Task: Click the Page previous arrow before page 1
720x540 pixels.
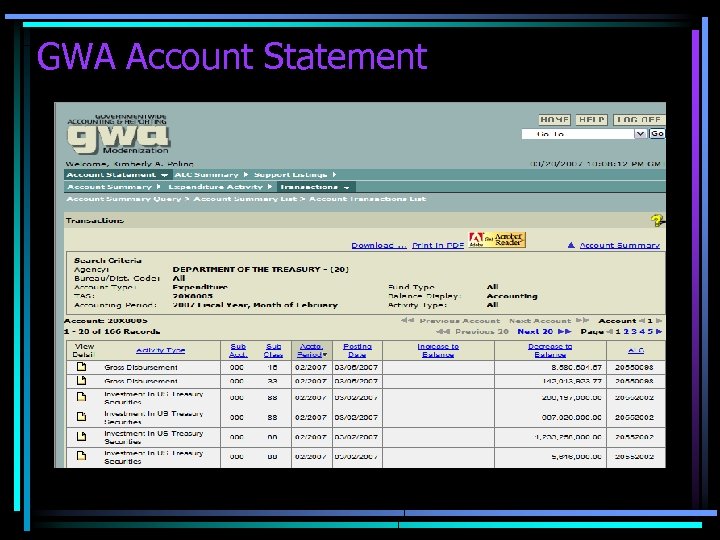Action: (x=610, y=332)
